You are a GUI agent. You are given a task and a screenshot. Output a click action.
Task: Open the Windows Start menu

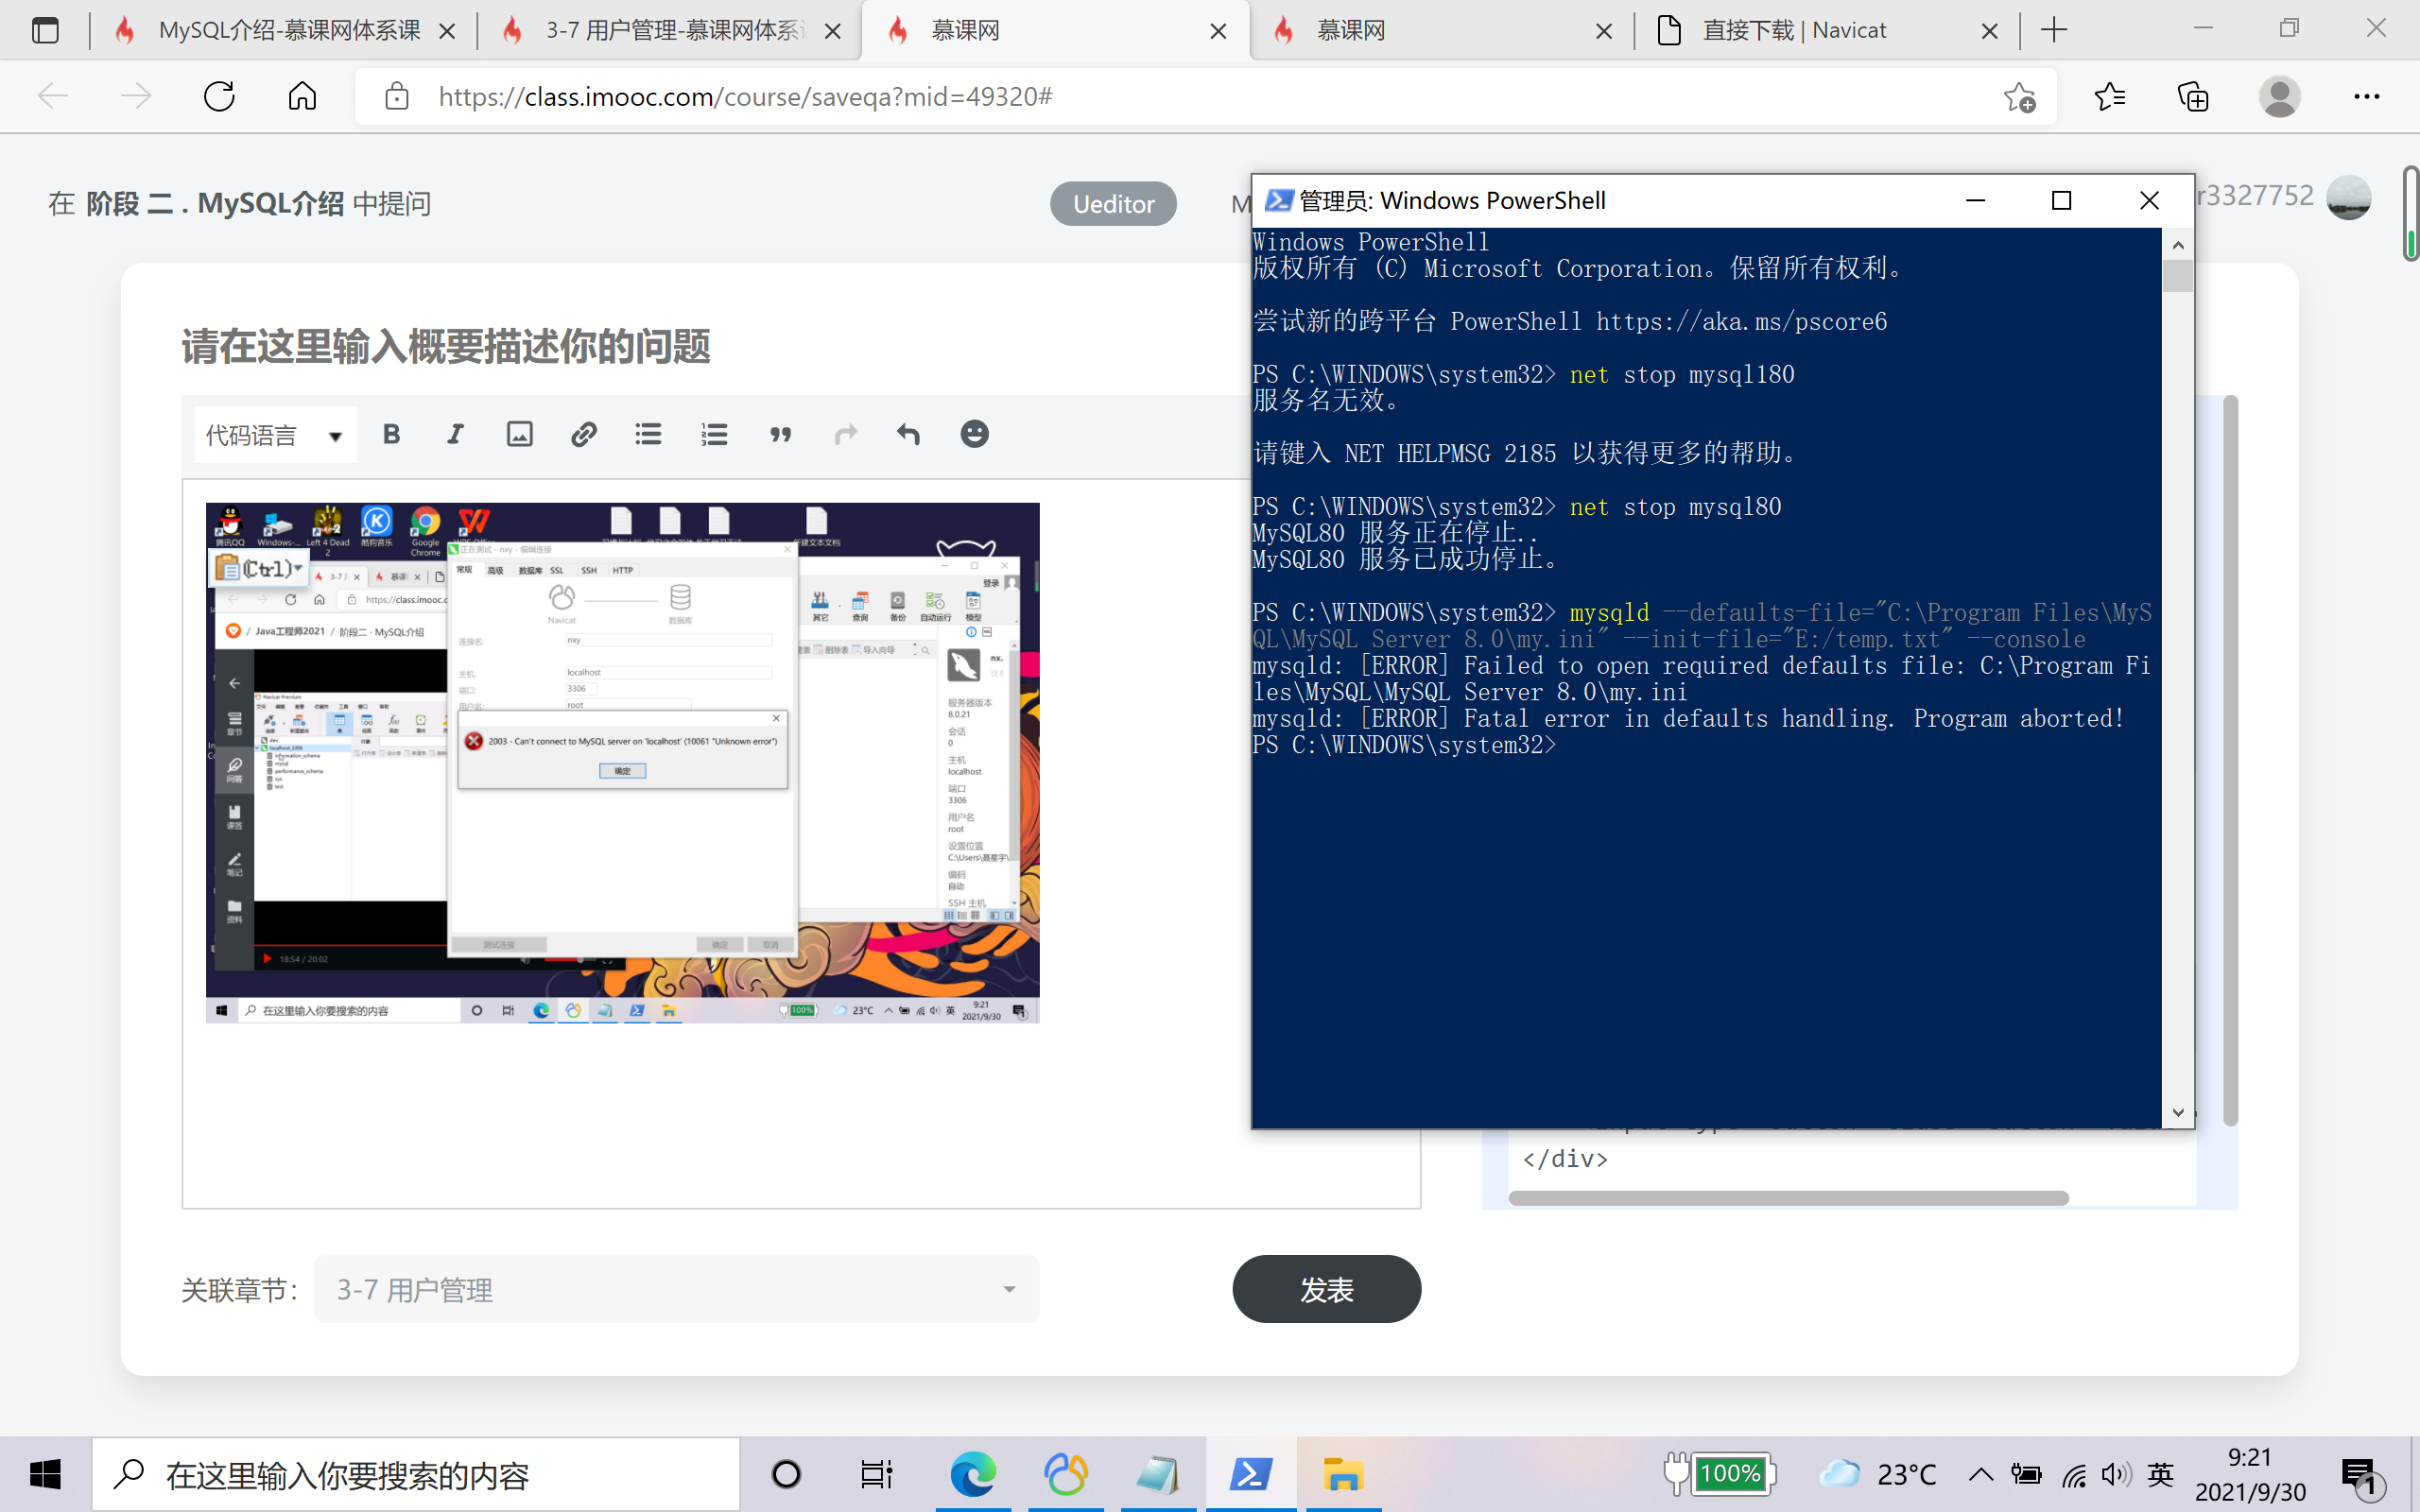click(x=45, y=1474)
